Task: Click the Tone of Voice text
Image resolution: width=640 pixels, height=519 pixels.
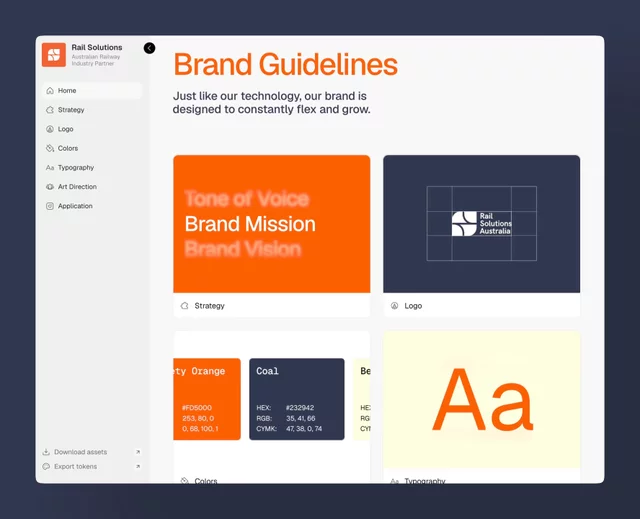Action: pos(247,199)
